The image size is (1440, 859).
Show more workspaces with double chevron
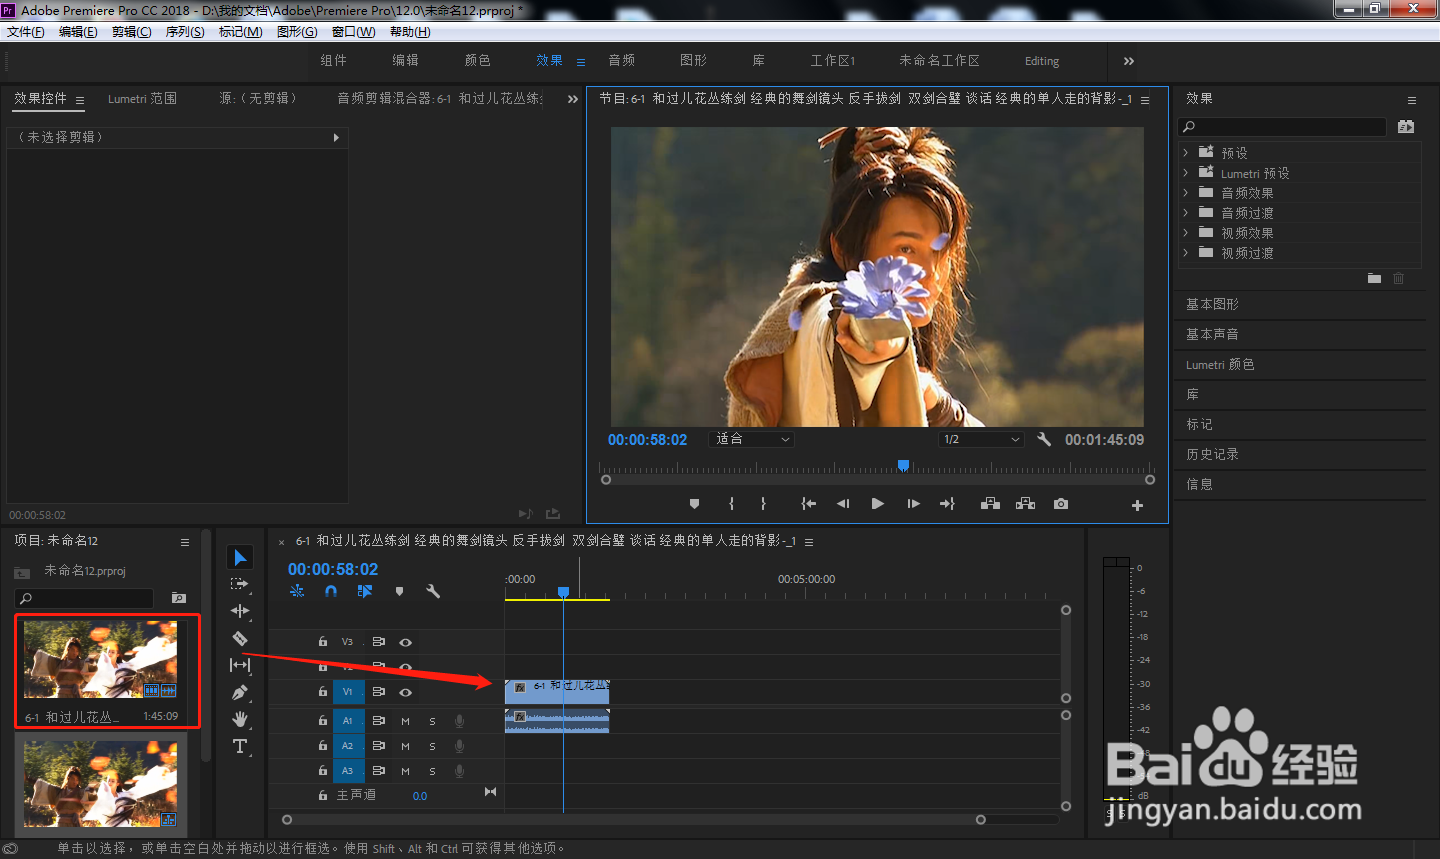click(x=1128, y=61)
